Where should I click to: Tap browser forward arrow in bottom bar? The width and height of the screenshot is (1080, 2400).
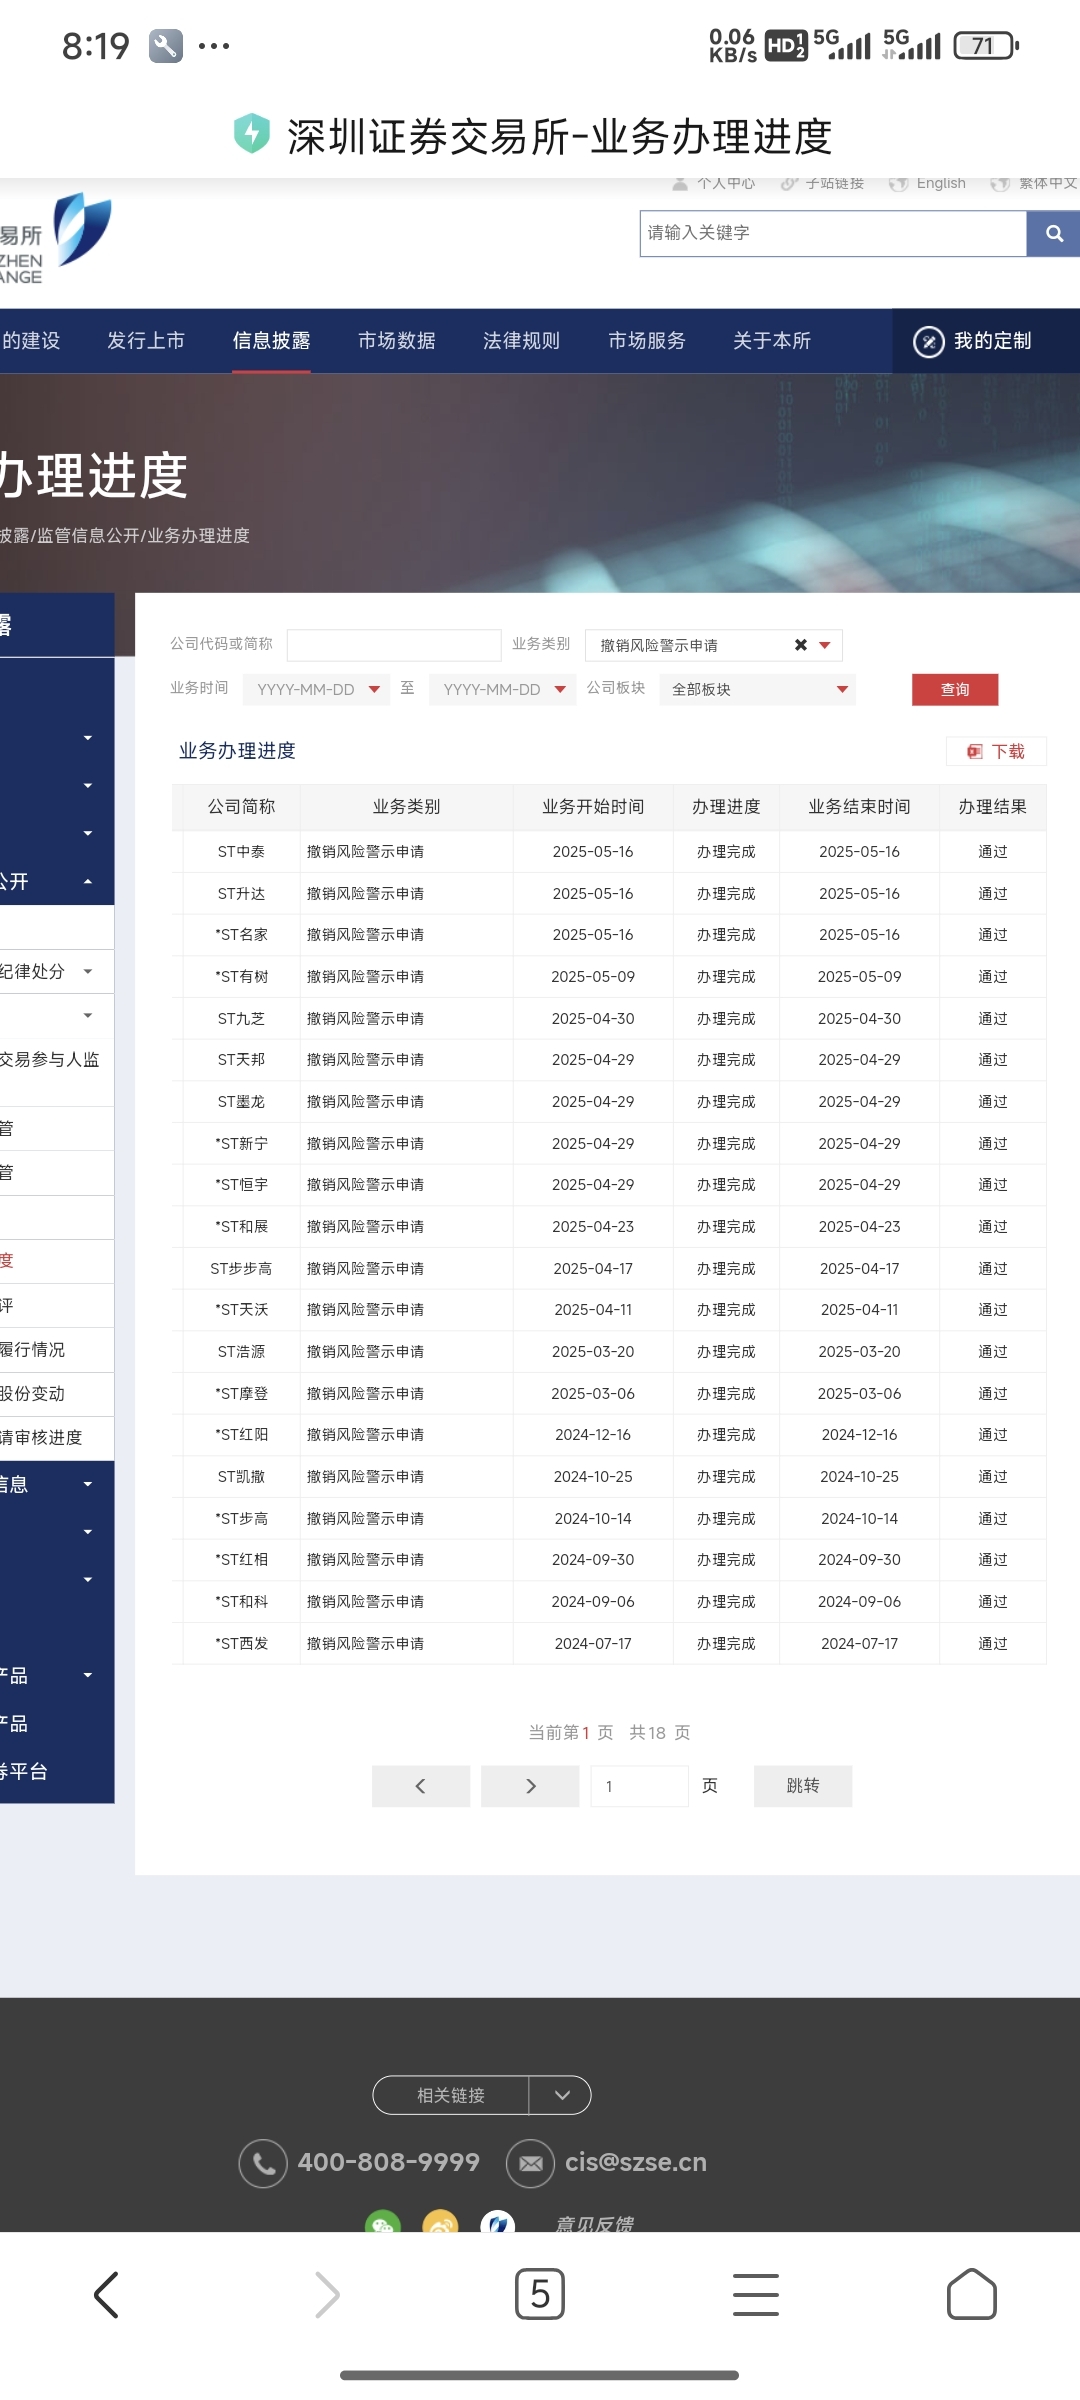coord(327,2294)
